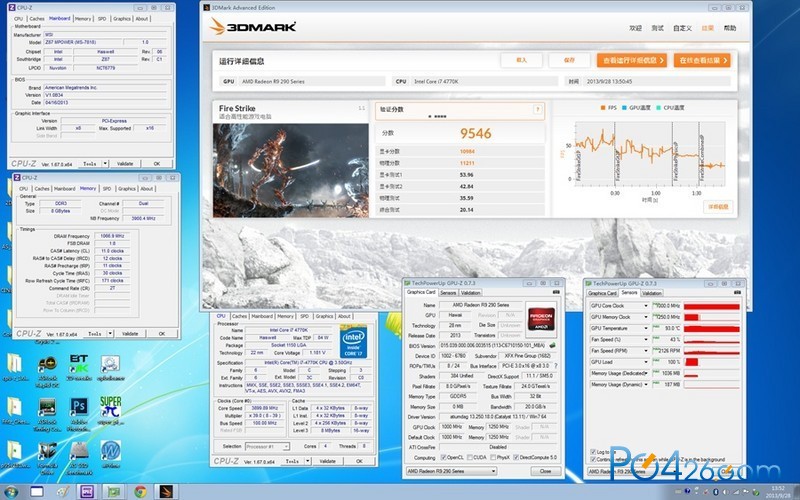
Task: Toggle the Log to file checkbox
Action: [x=593, y=452]
